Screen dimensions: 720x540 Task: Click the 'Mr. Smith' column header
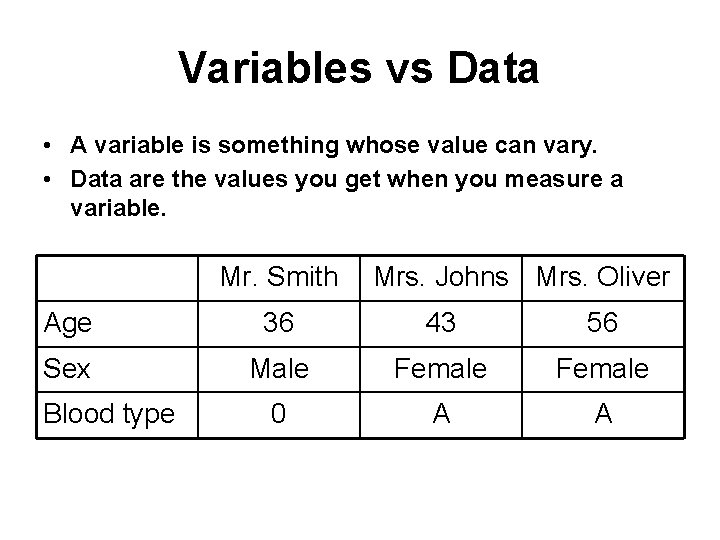[x=278, y=277]
